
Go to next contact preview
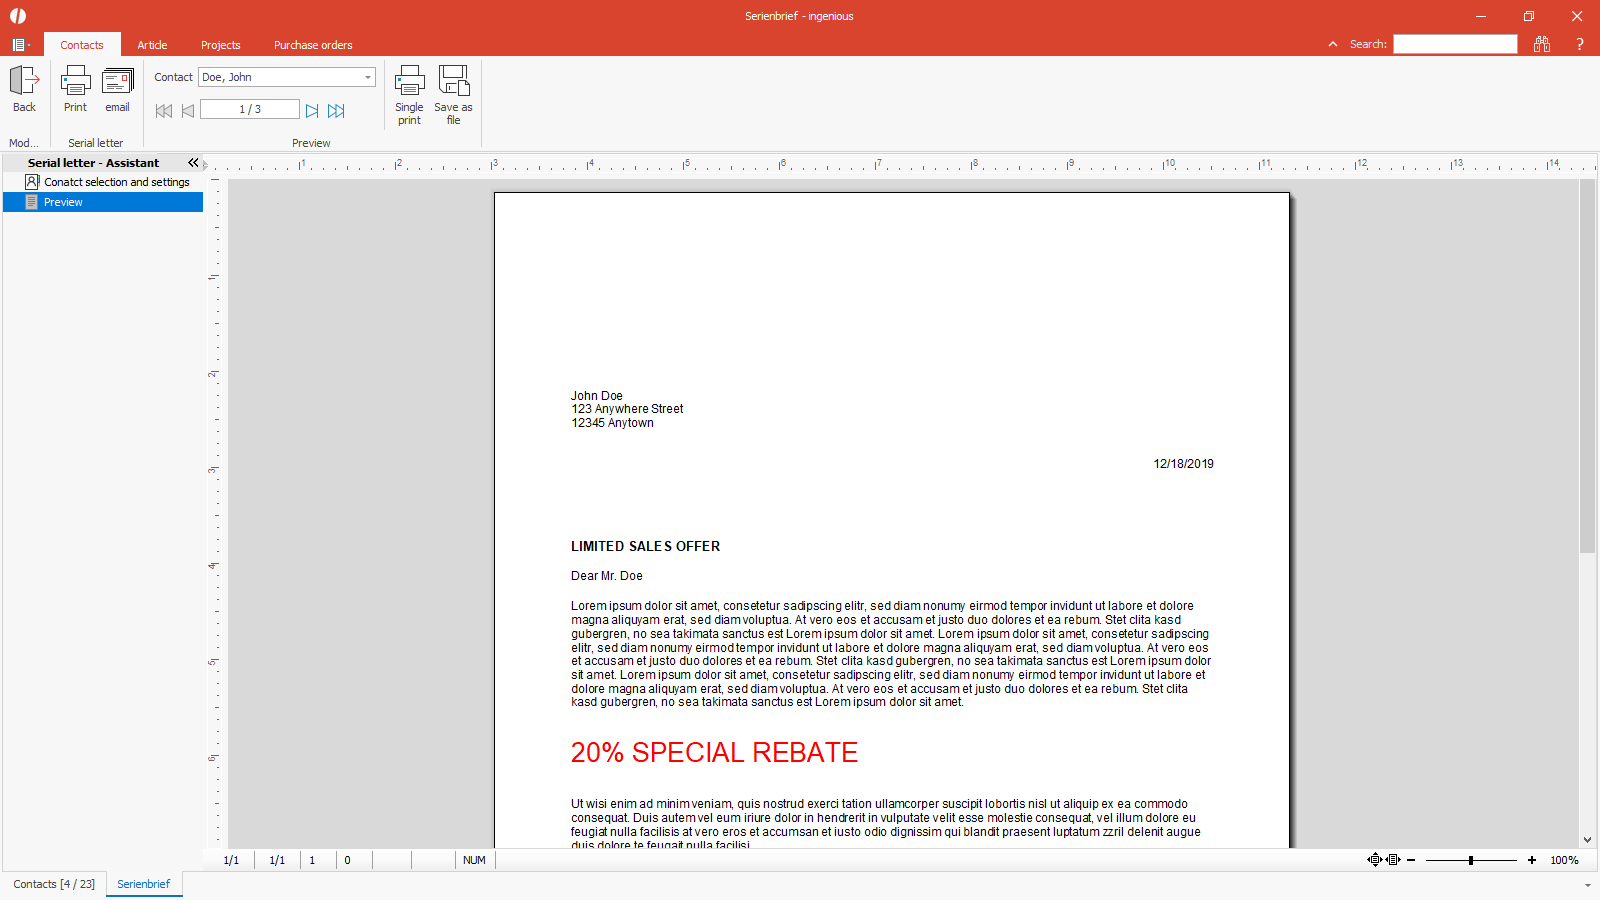coord(312,111)
